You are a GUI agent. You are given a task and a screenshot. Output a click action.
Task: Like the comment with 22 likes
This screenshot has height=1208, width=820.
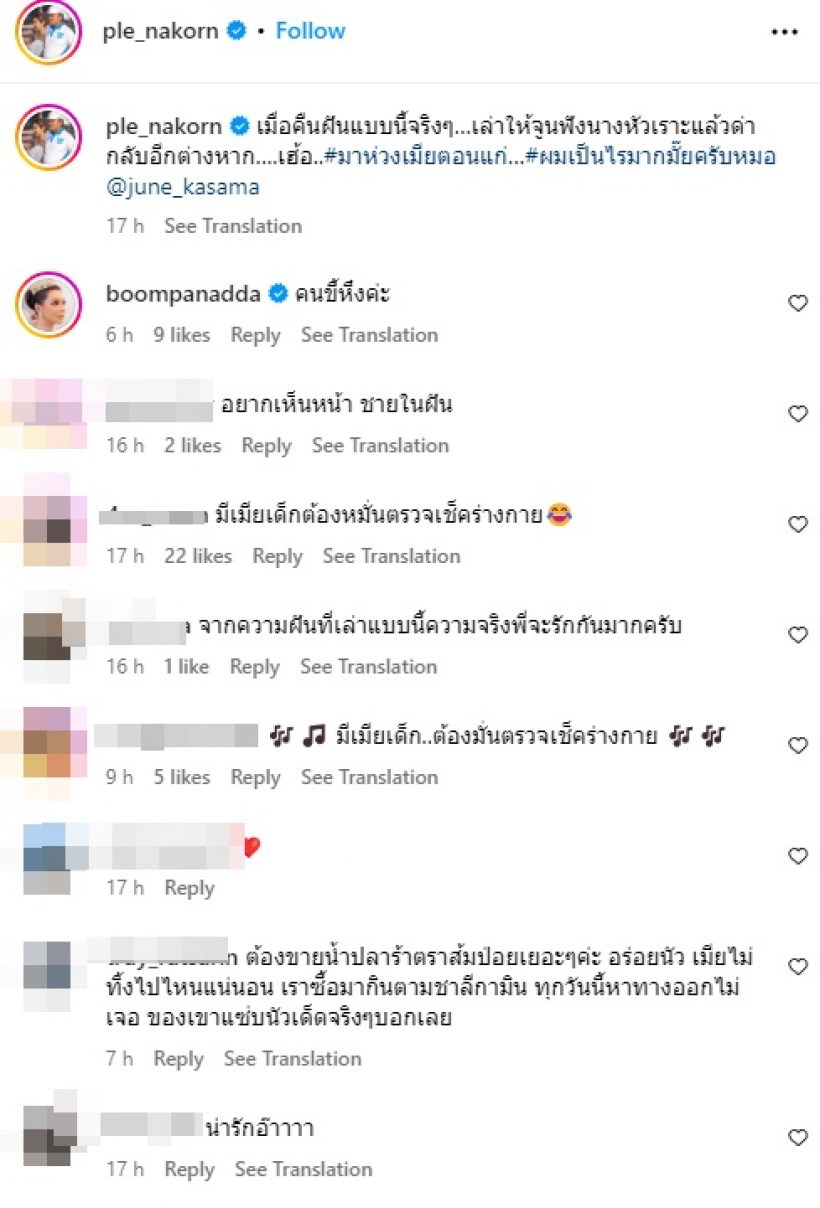(x=798, y=525)
